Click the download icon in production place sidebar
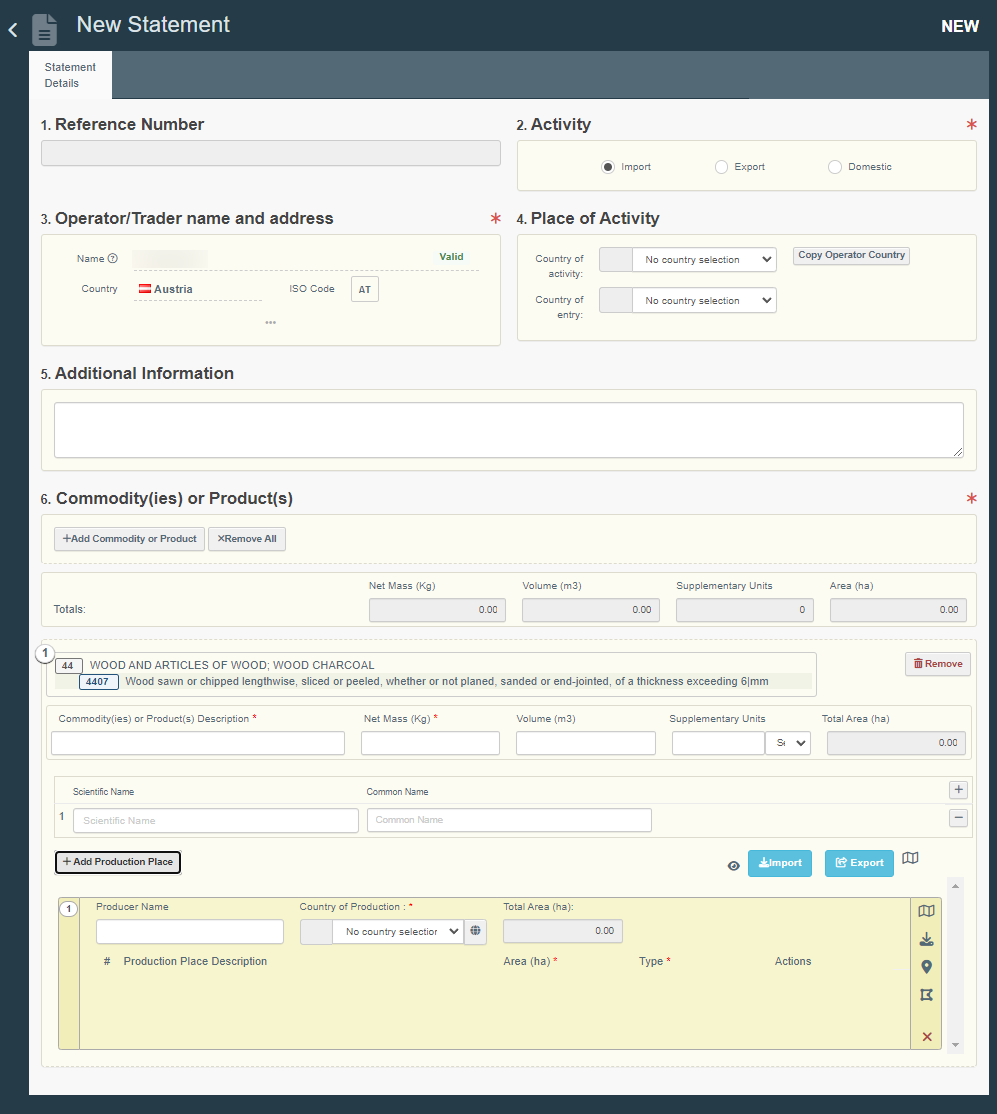This screenshot has height=1114, width=997. click(x=926, y=939)
